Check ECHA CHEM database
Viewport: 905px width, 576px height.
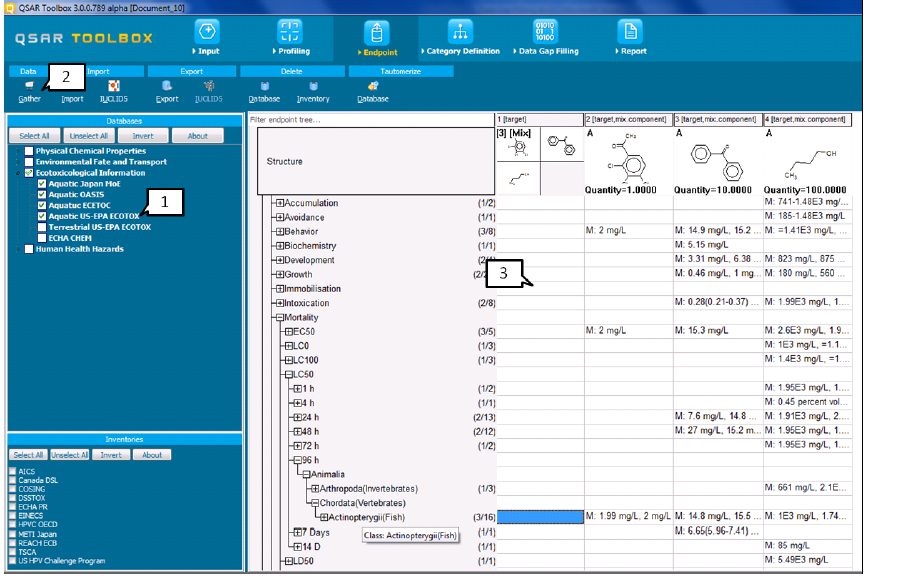[42, 238]
